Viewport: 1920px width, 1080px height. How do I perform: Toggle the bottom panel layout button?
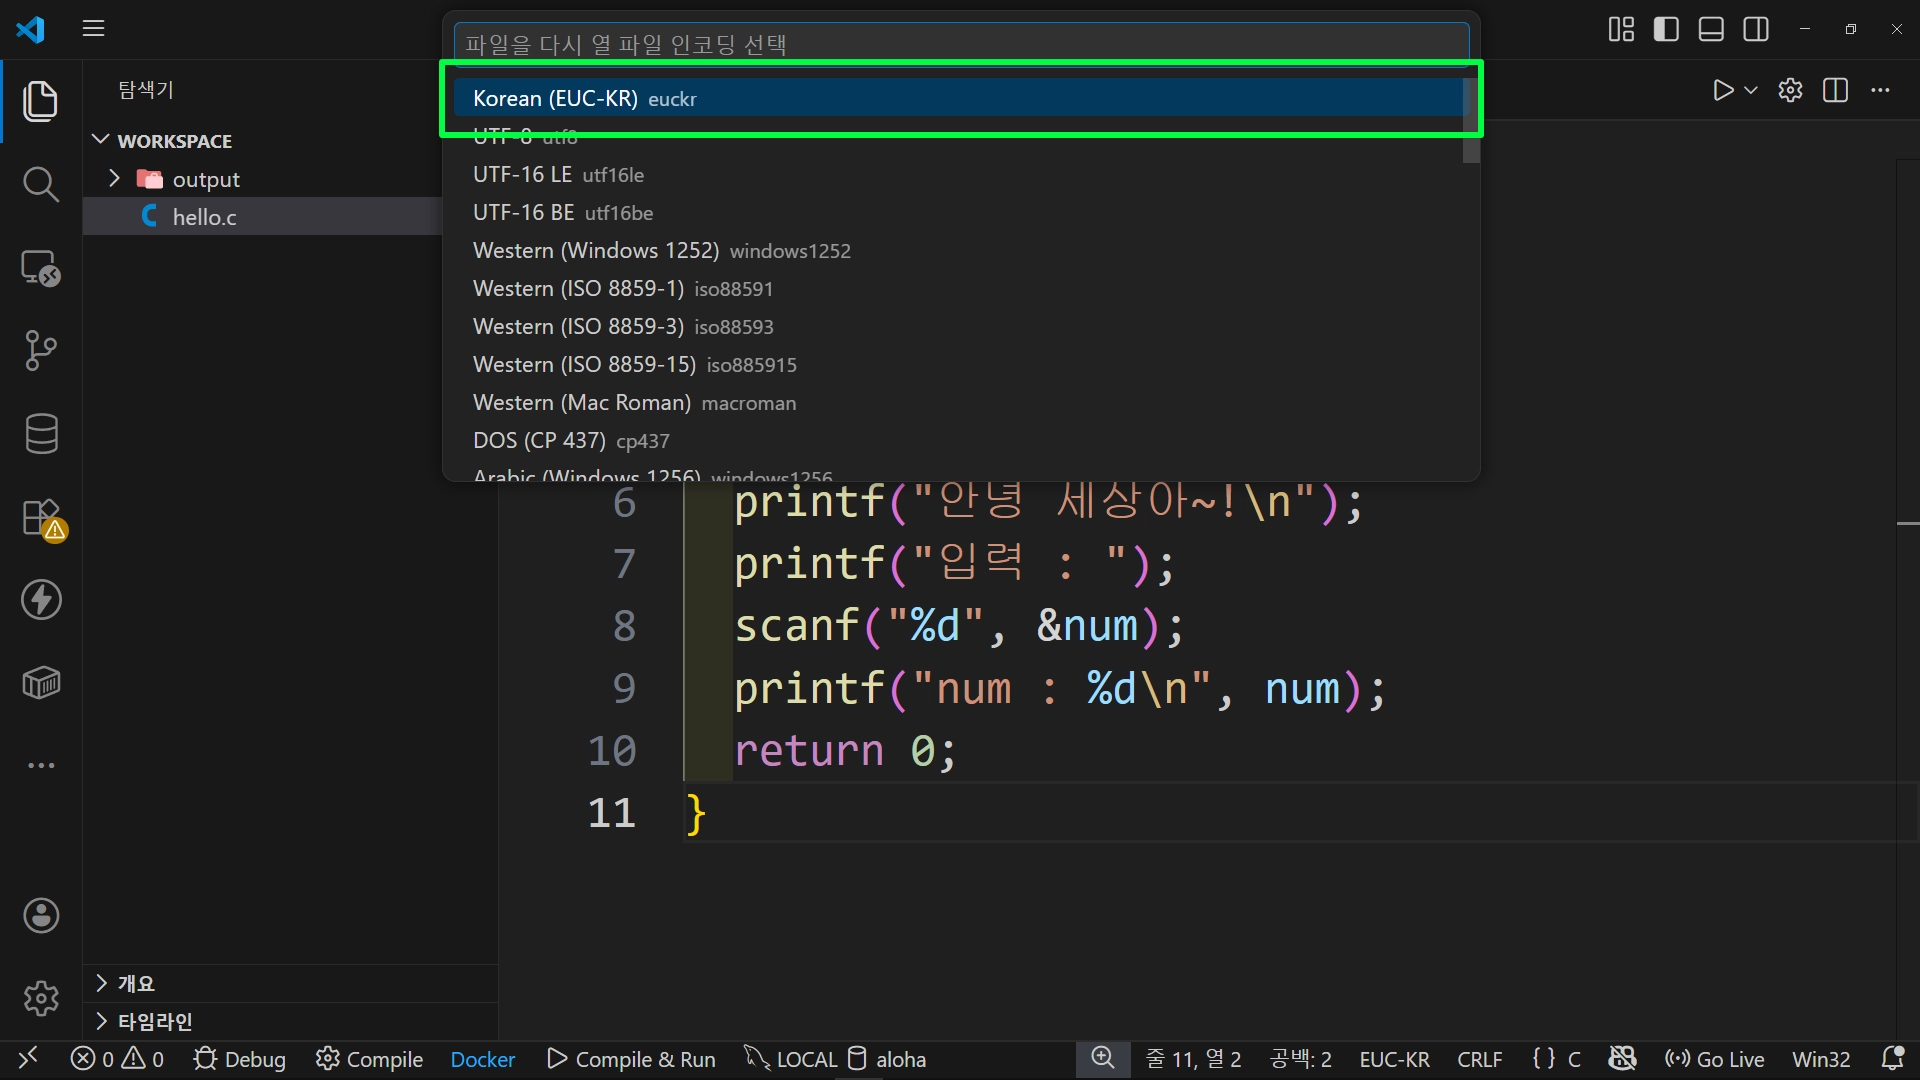[x=1711, y=29]
